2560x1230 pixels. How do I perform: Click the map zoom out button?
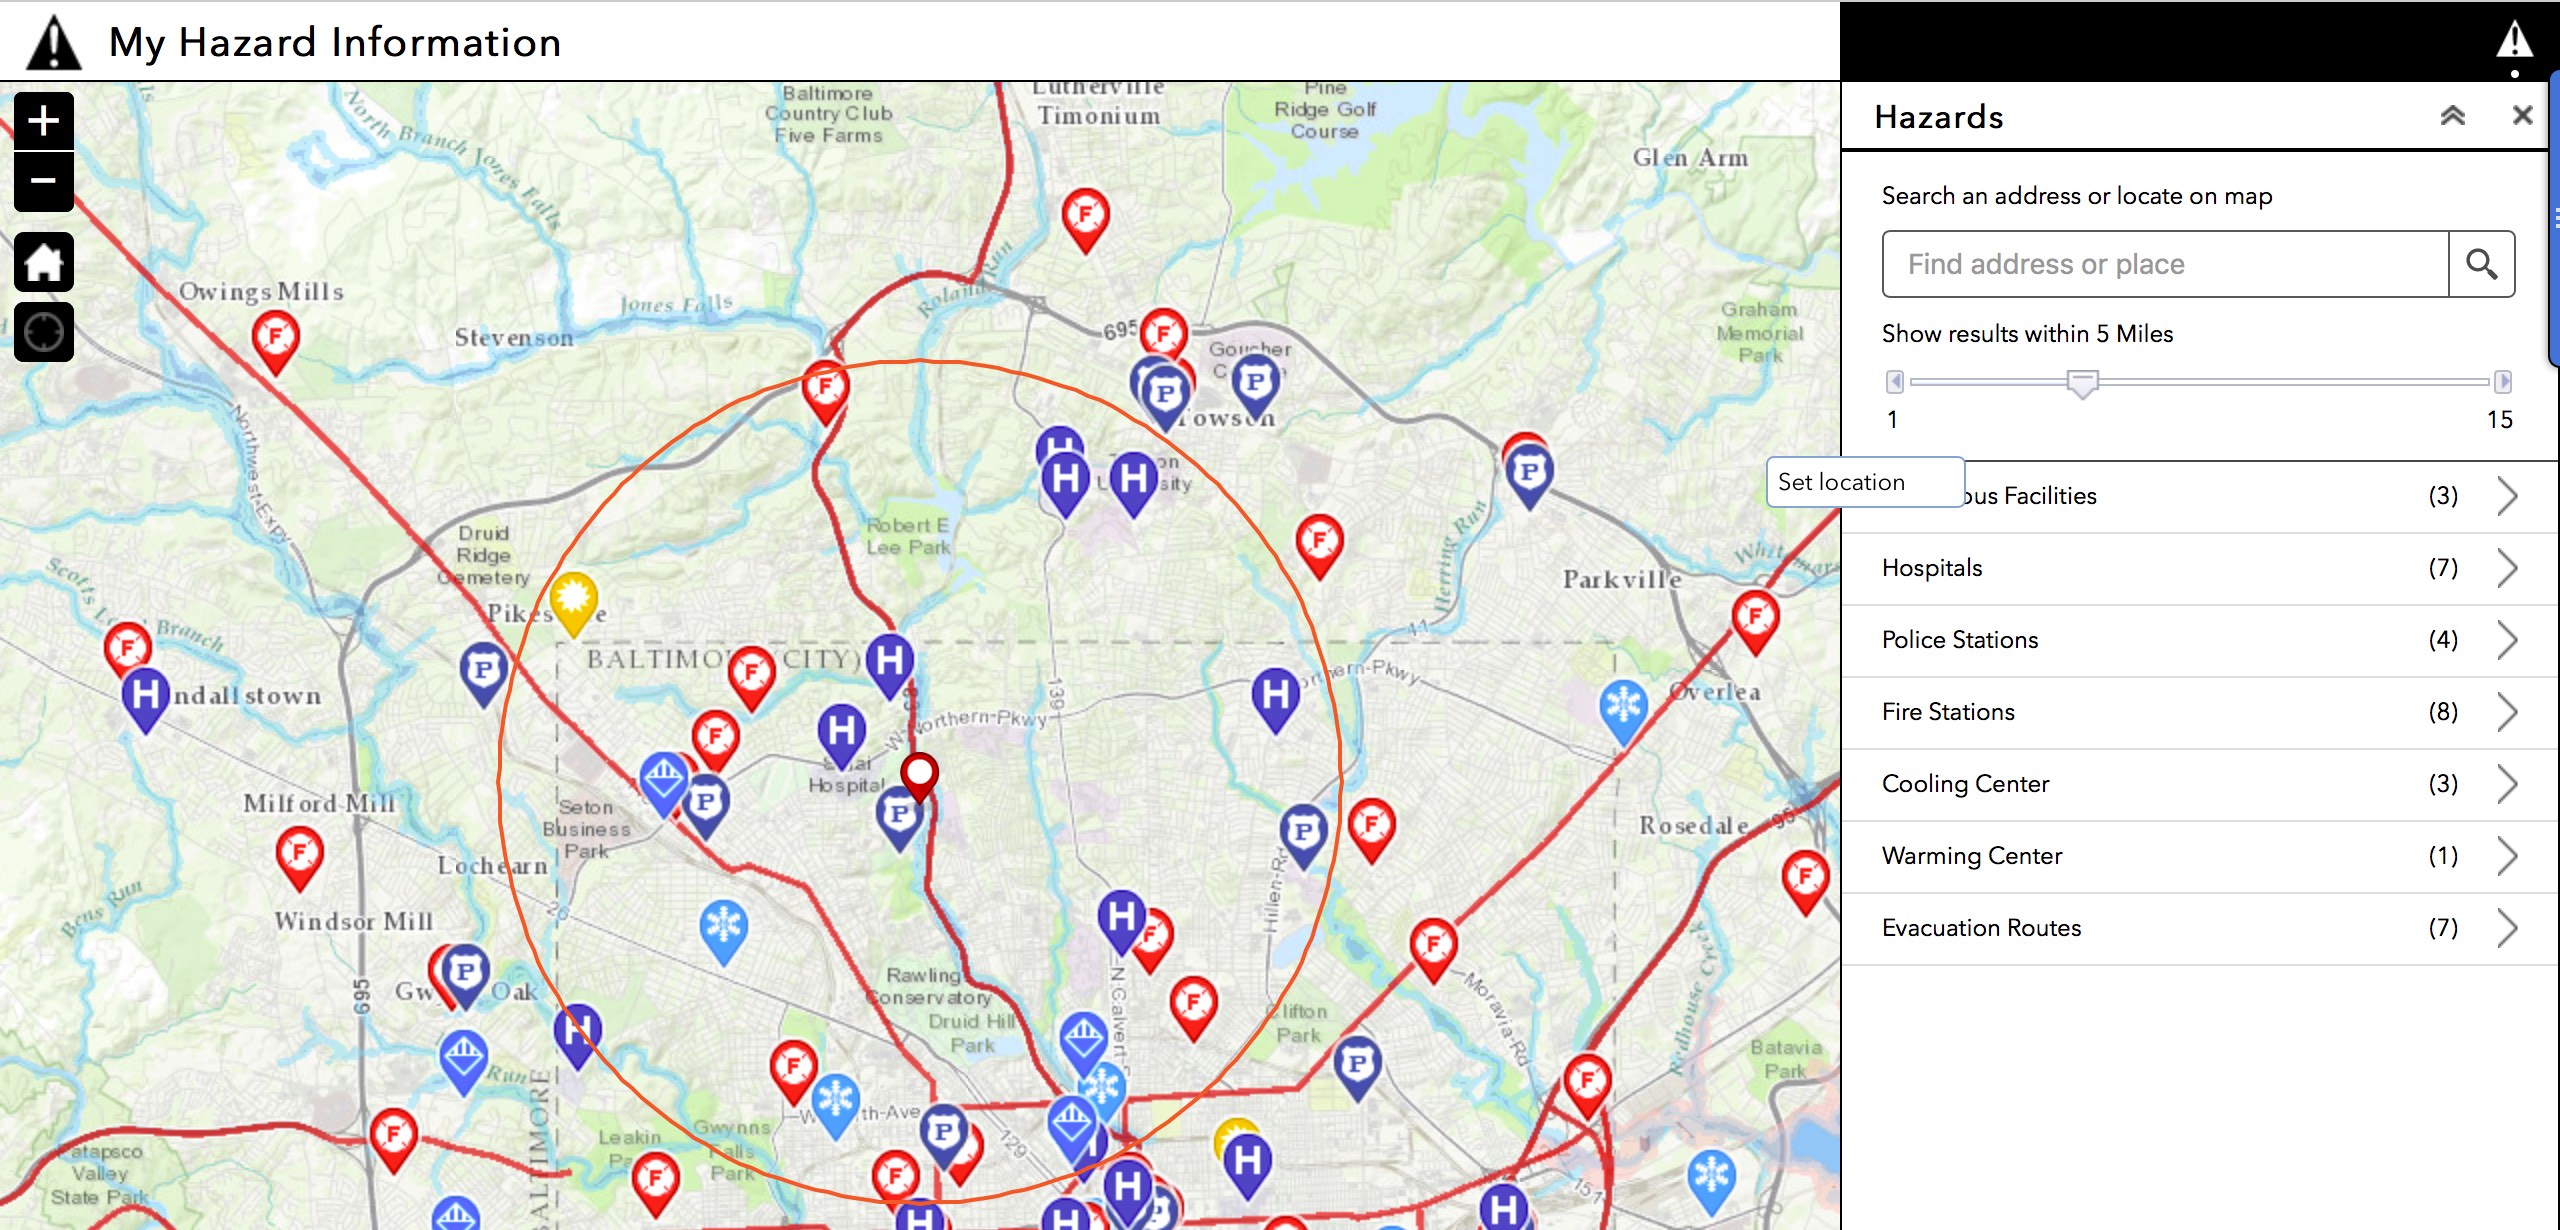[x=43, y=182]
